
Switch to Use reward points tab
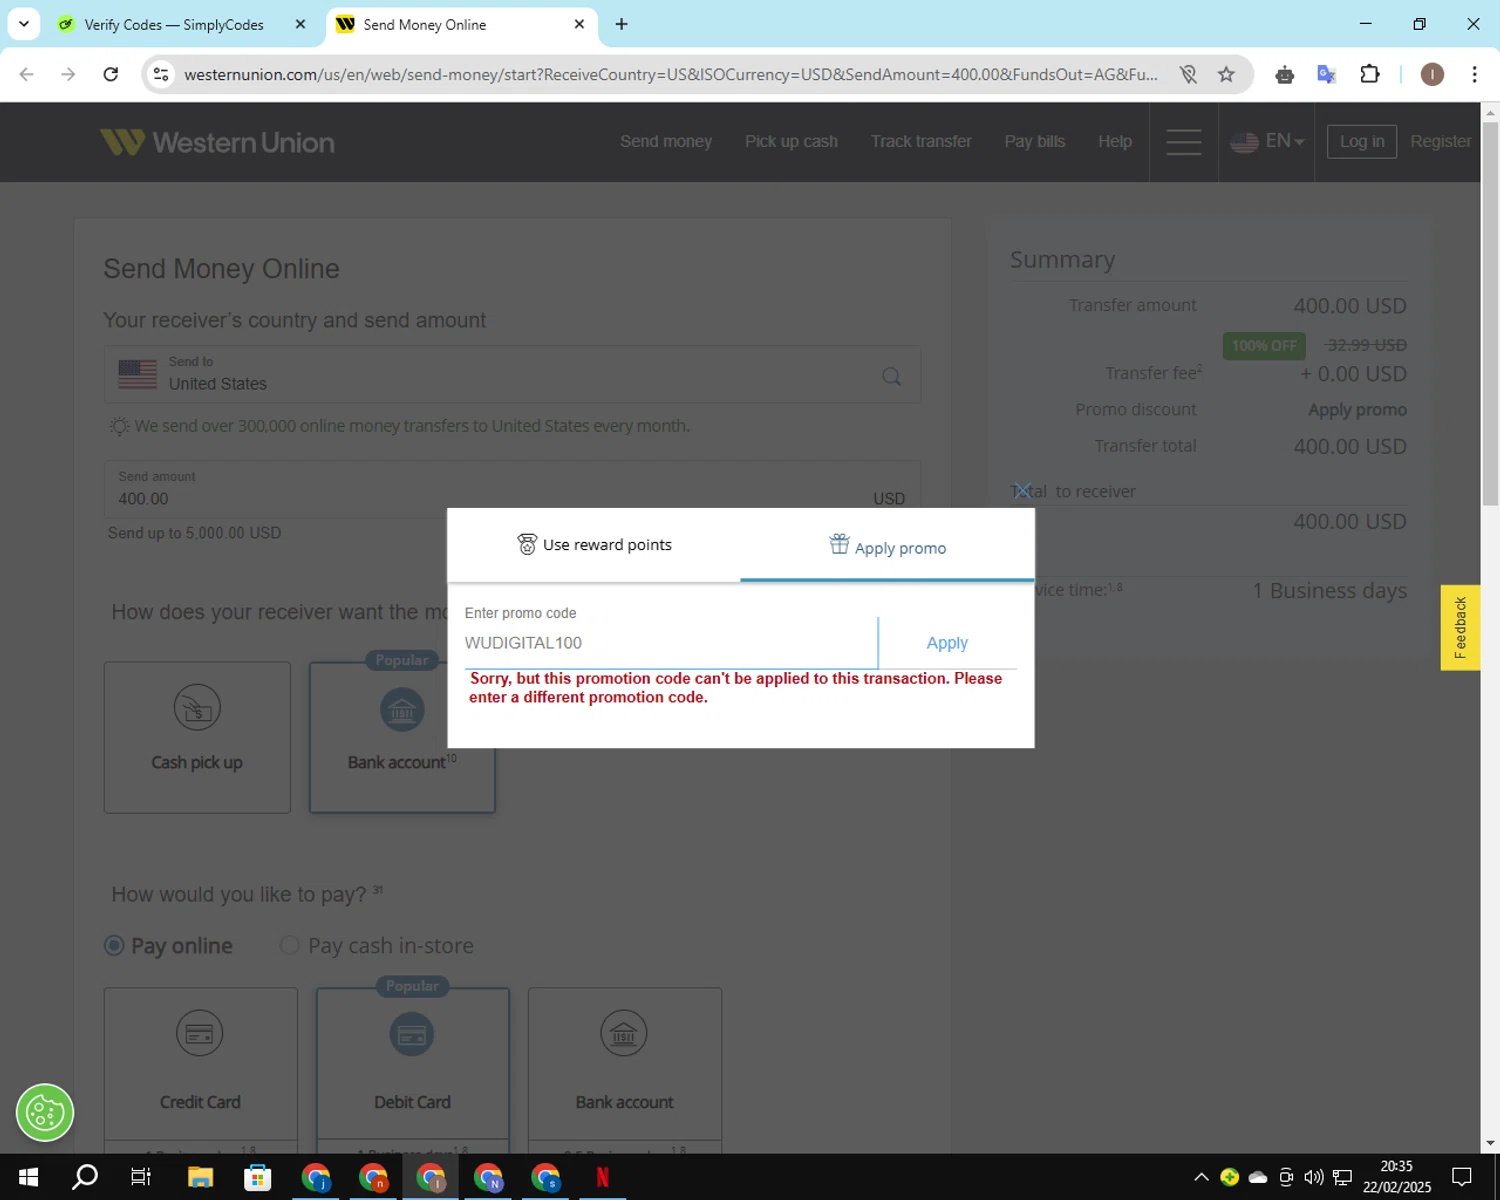click(x=594, y=545)
